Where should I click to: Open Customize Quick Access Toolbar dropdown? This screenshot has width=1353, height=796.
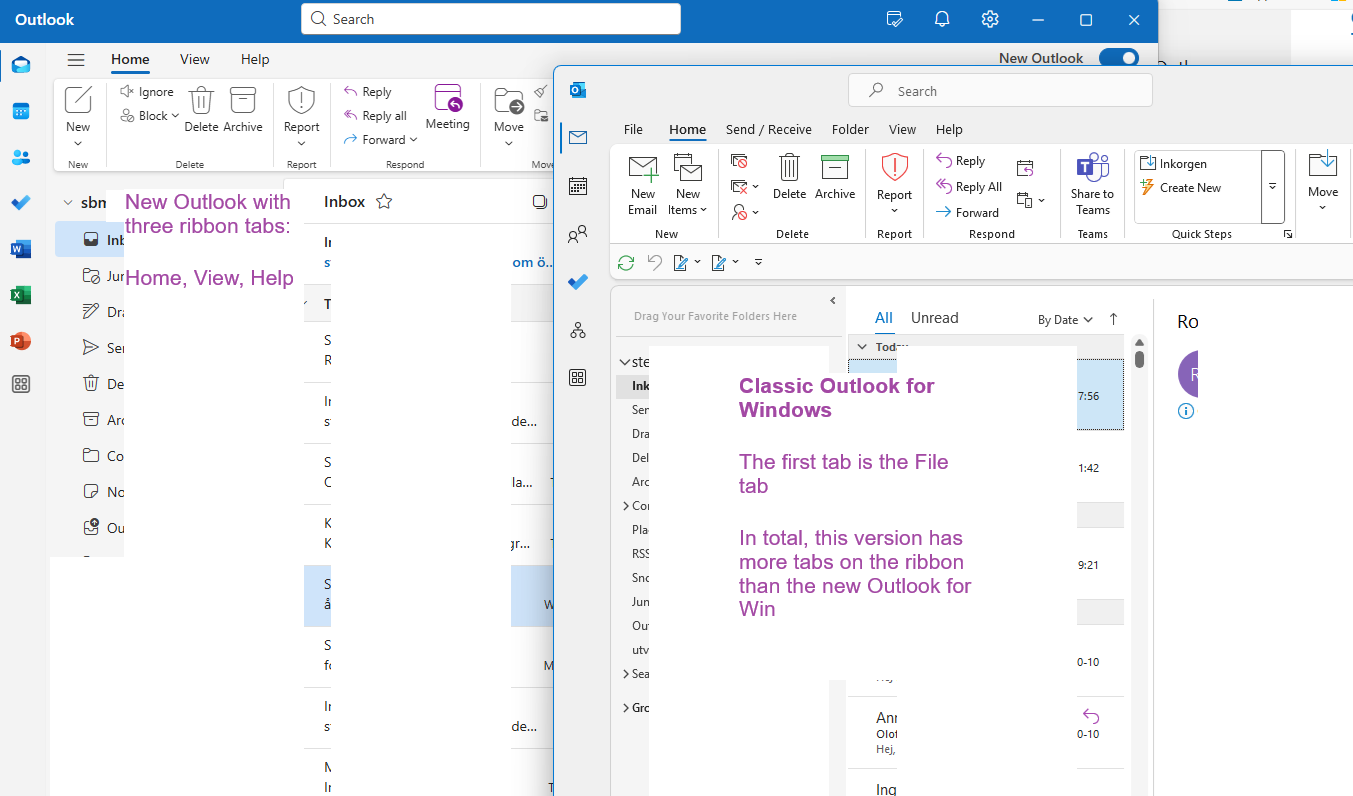pos(758,262)
